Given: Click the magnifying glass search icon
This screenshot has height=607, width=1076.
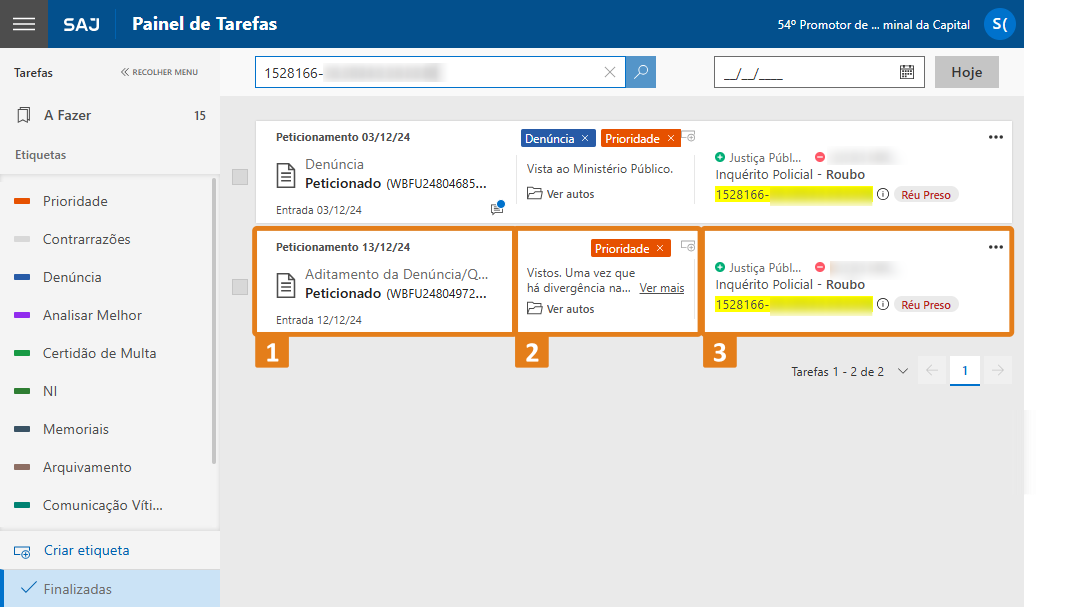Looking at the screenshot, I should pos(640,71).
